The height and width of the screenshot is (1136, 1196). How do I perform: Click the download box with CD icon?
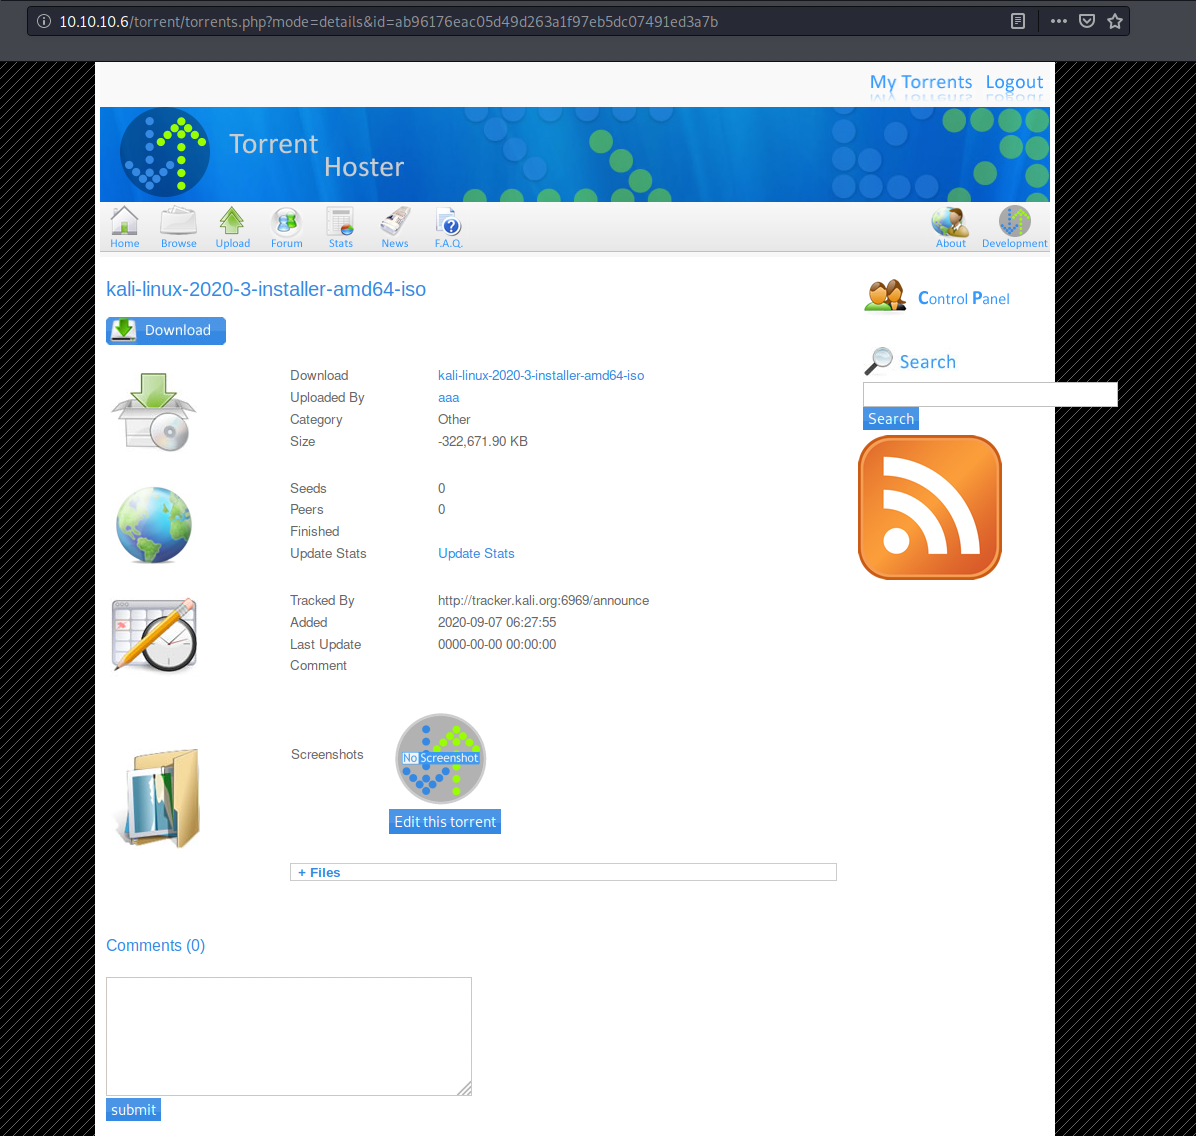click(x=154, y=412)
